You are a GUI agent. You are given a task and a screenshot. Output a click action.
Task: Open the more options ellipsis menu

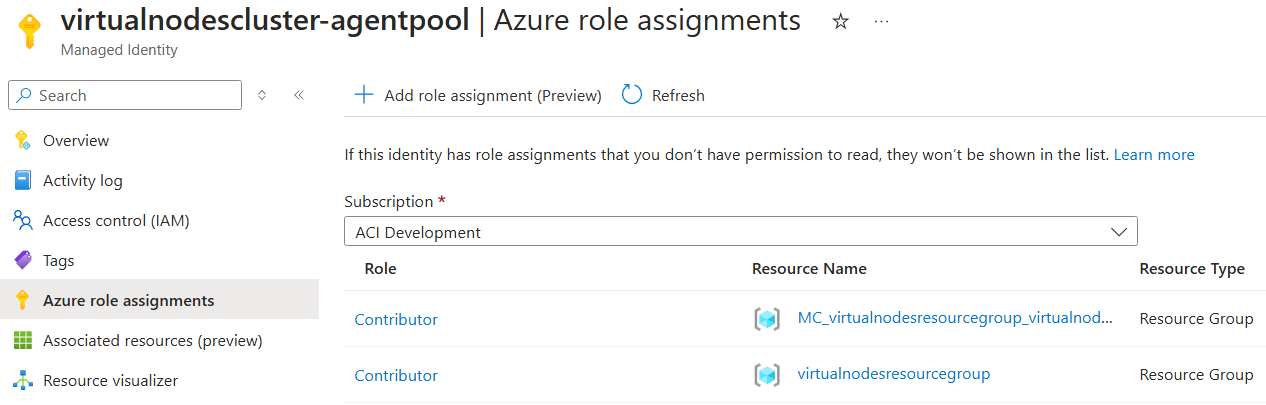pos(881,22)
